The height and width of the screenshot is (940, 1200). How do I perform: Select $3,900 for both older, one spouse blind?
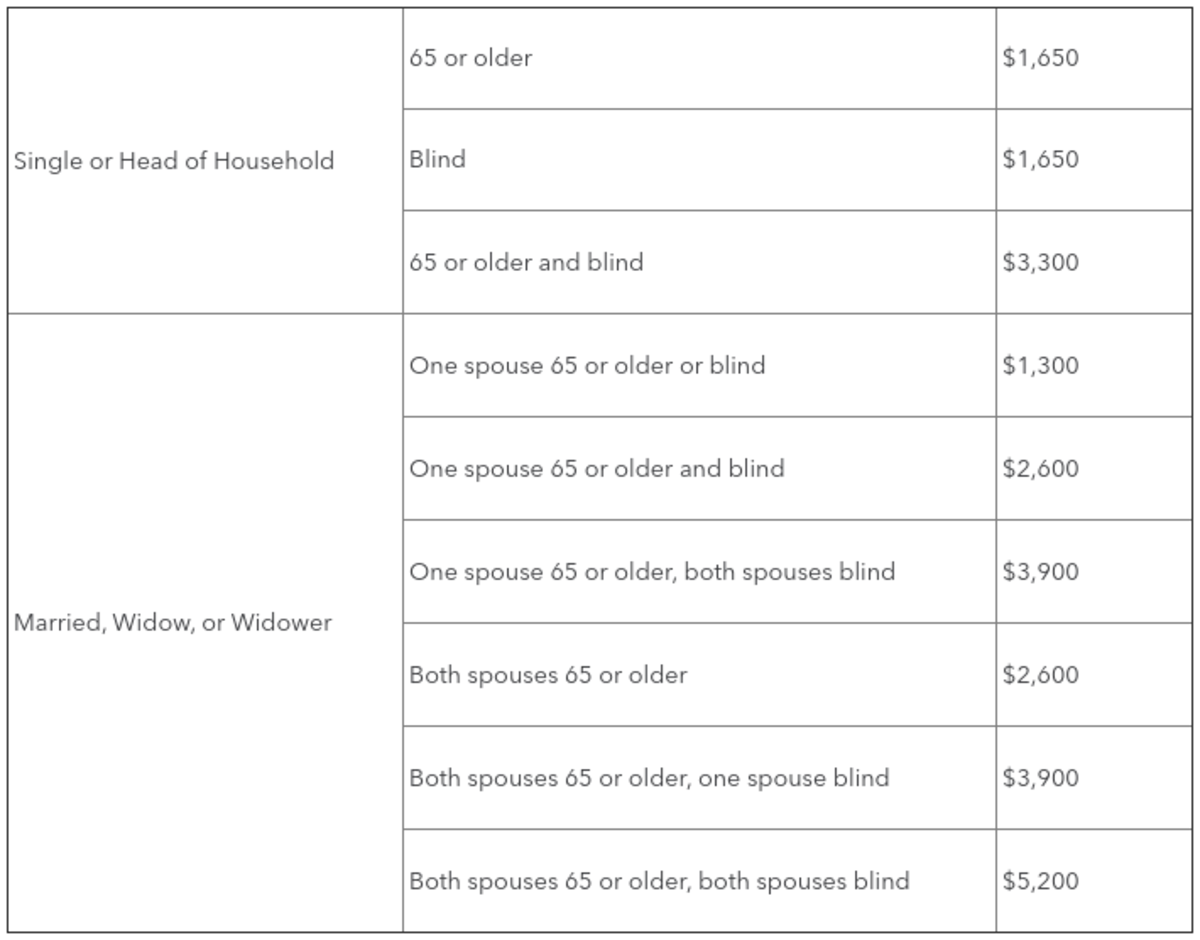click(1041, 778)
